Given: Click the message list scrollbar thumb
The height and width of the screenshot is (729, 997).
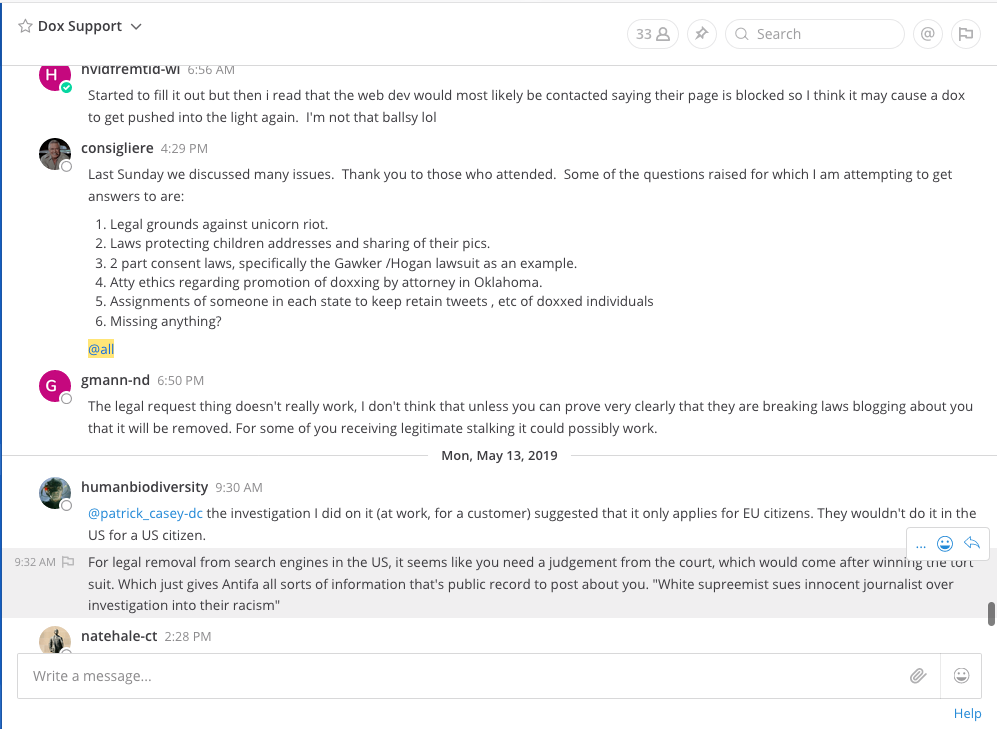Looking at the screenshot, I should tap(991, 613).
